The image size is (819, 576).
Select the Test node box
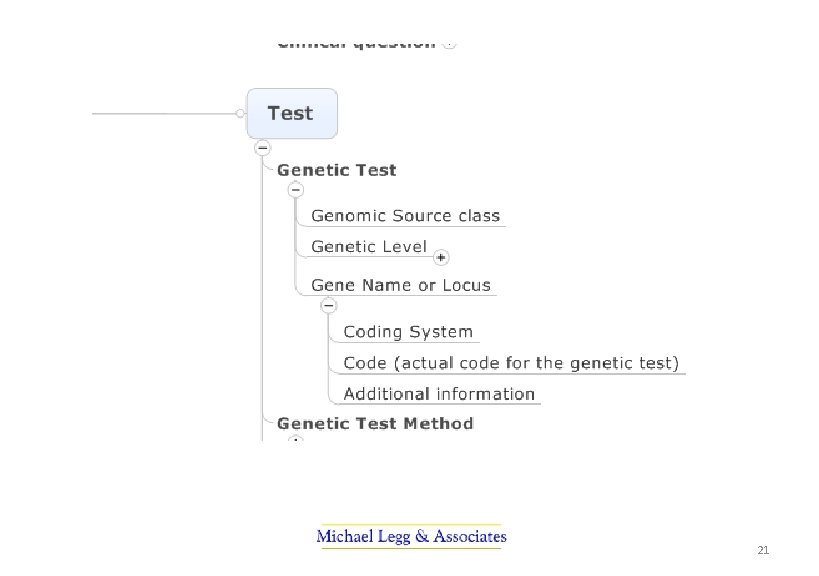291,113
